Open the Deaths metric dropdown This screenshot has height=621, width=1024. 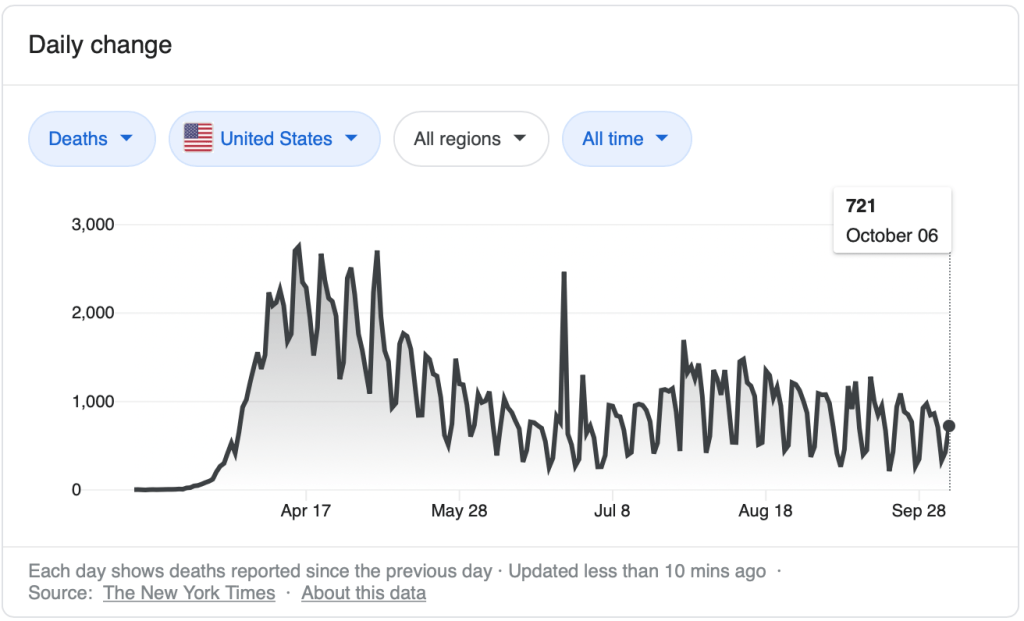[x=91, y=139]
